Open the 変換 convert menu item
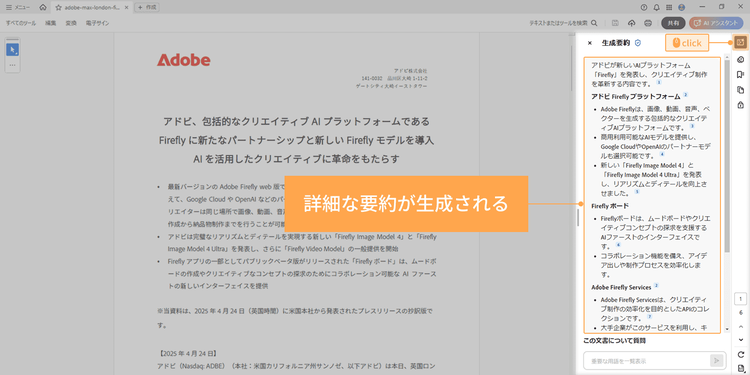 tap(71, 23)
